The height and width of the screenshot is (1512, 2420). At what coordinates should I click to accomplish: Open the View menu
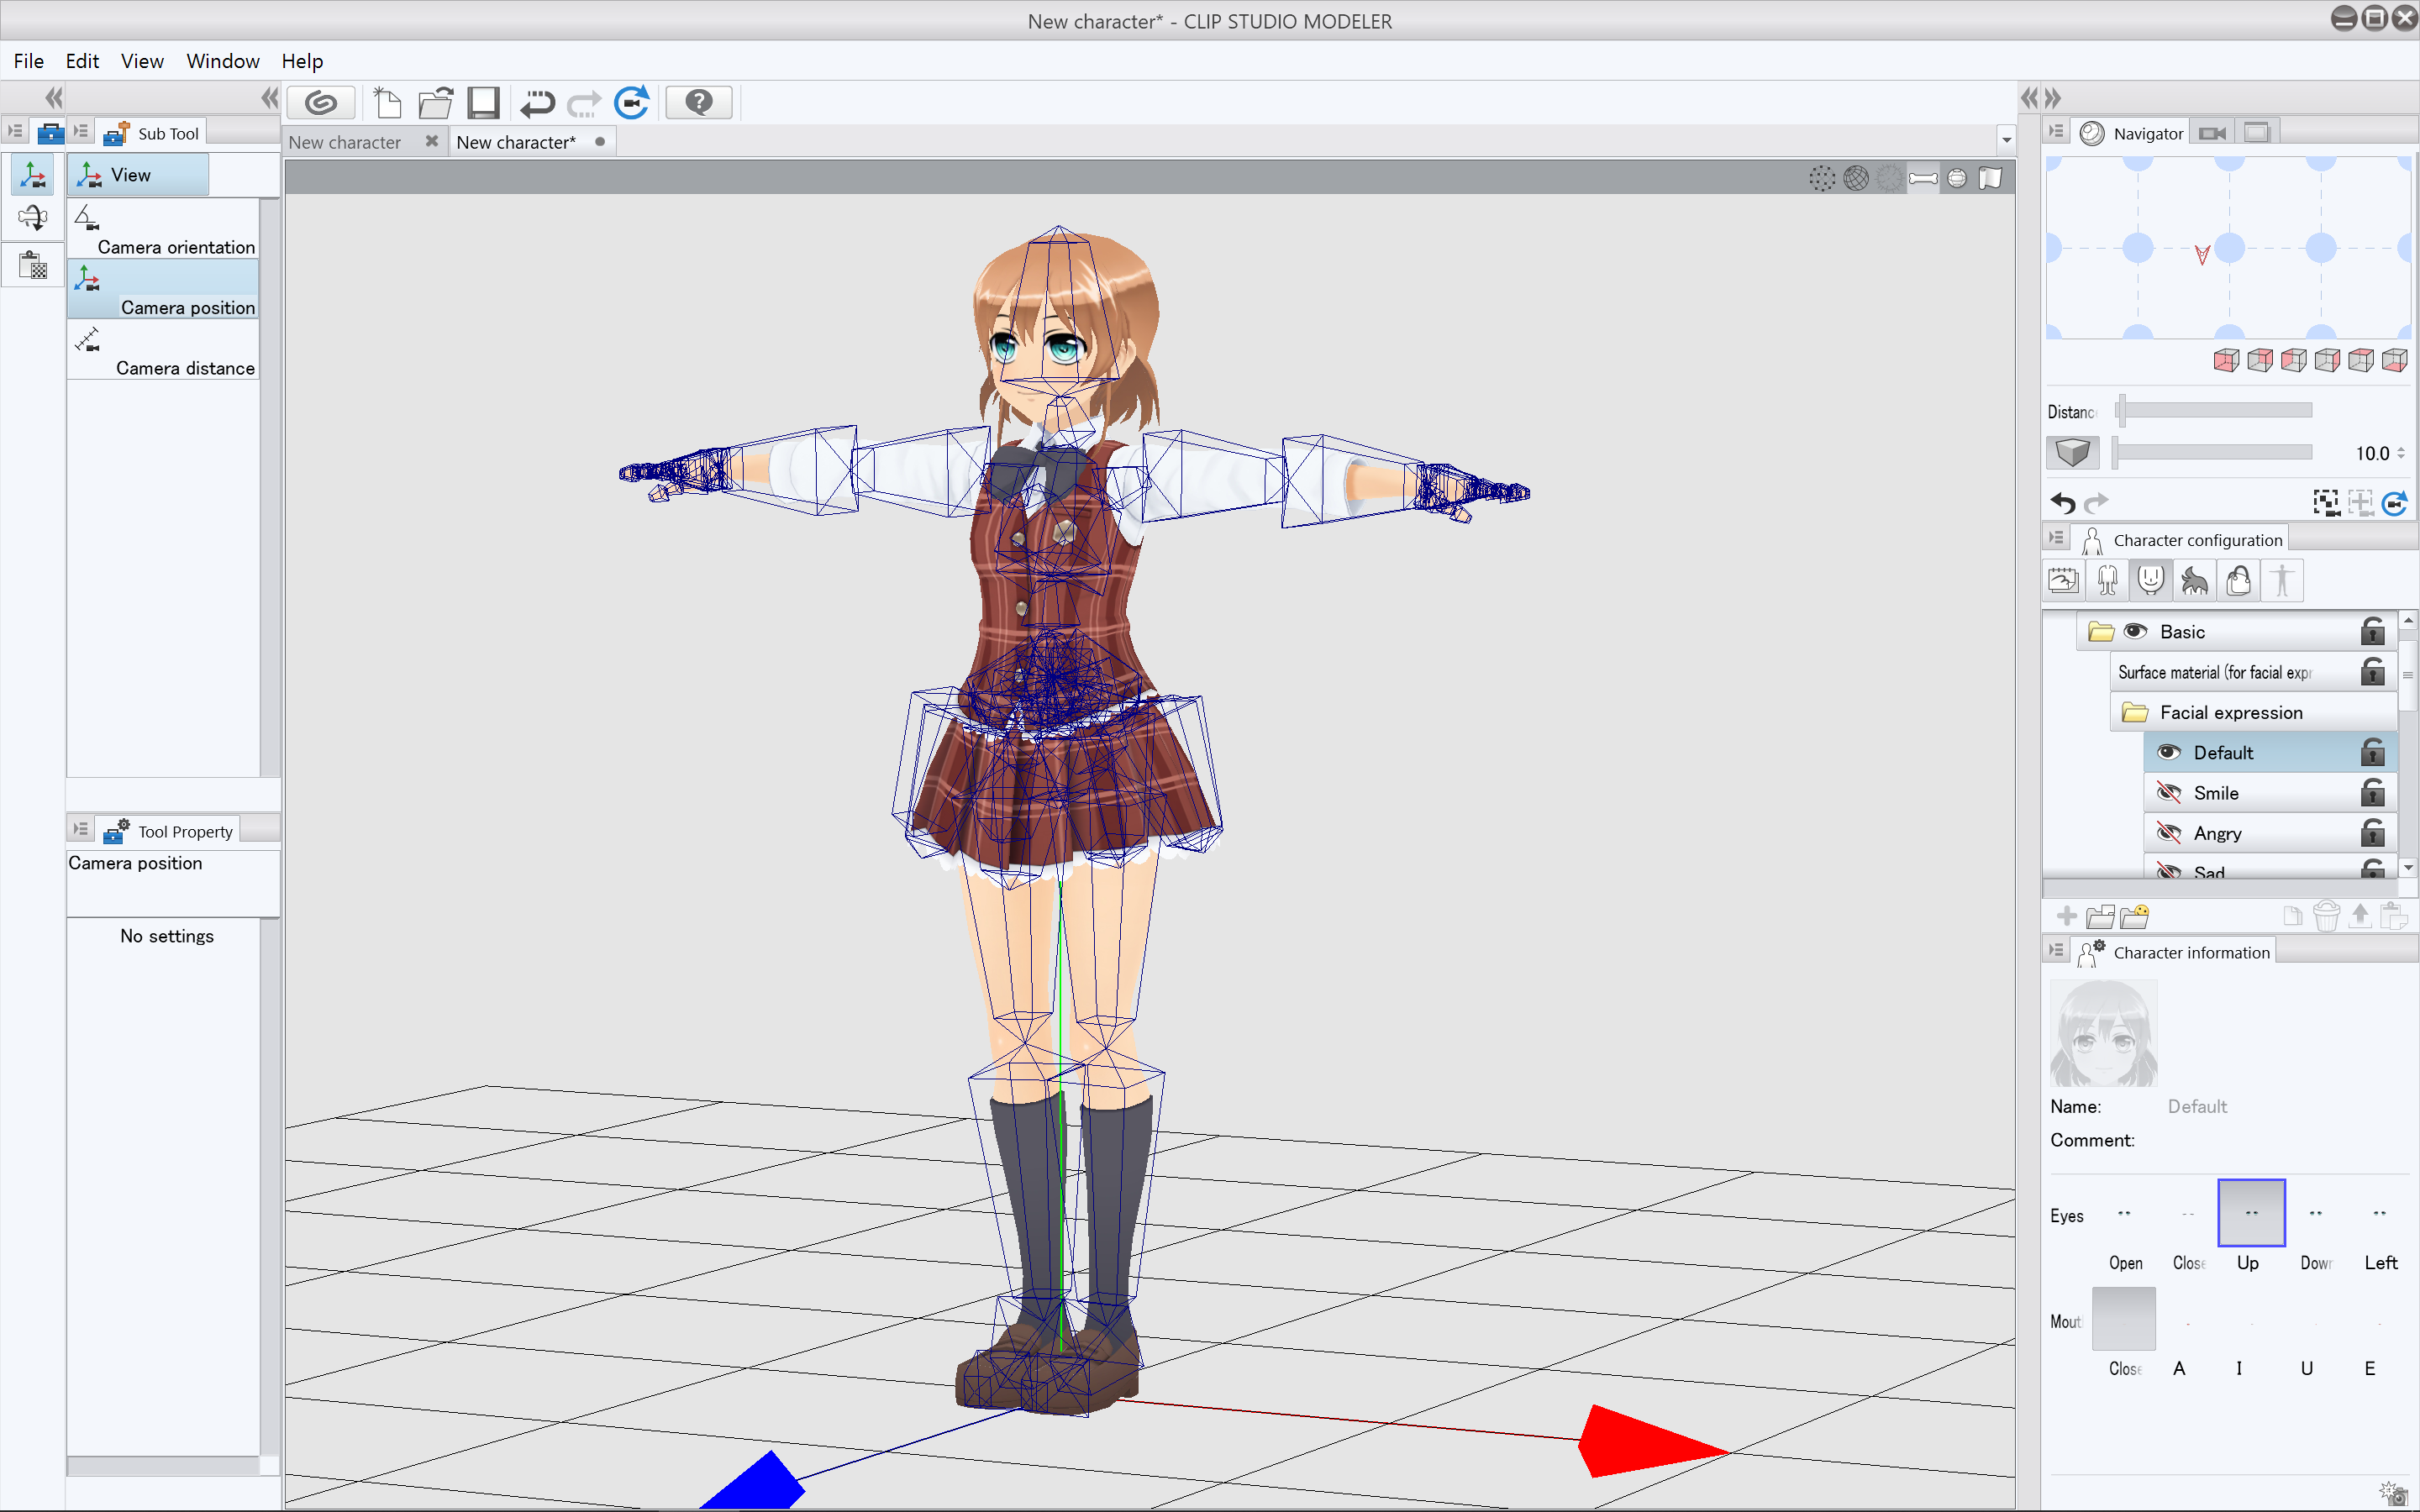[141, 61]
